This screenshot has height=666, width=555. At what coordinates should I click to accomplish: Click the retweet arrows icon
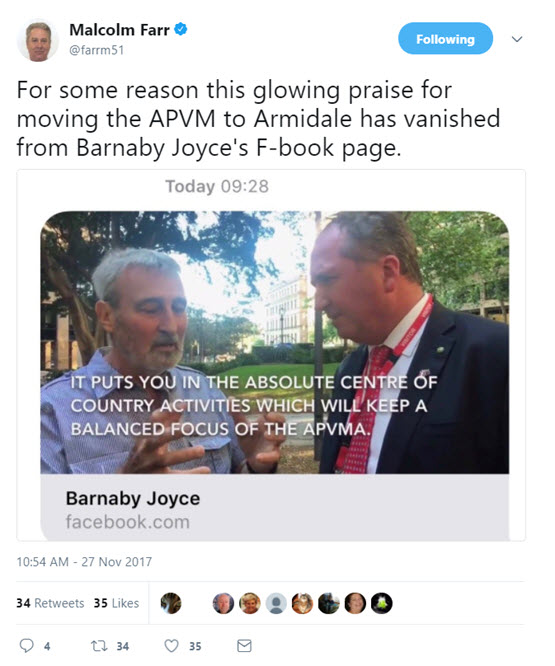click(x=99, y=646)
